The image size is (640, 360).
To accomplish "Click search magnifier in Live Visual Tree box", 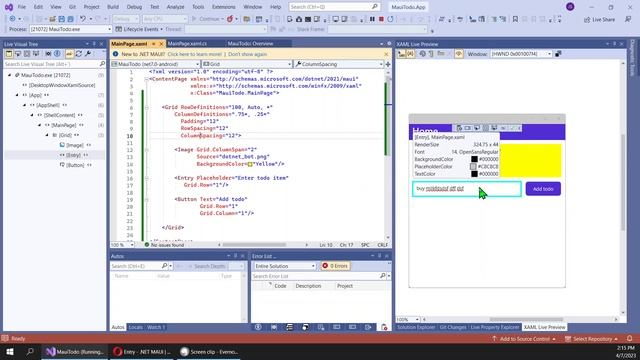I will (x=102, y=64).
